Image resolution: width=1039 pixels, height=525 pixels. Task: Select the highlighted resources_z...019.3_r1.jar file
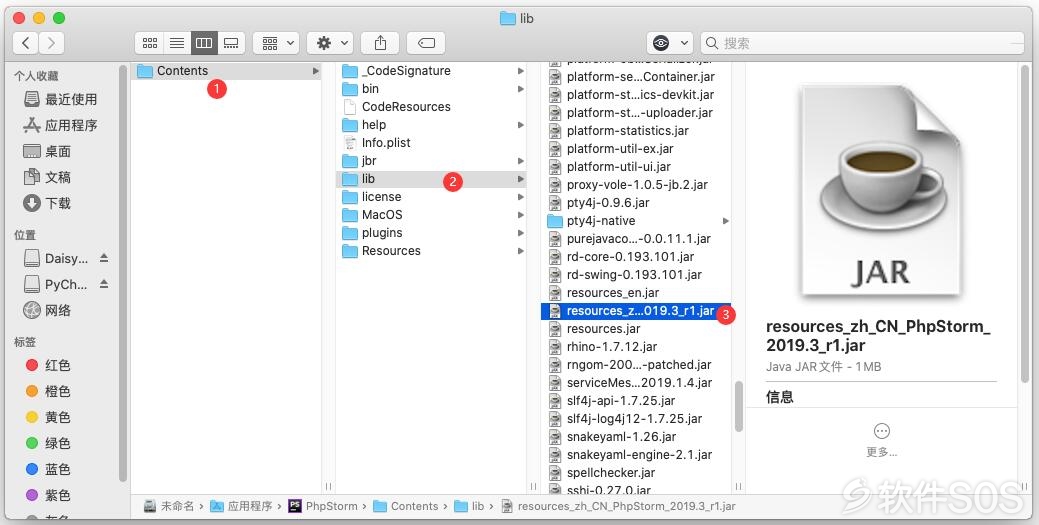click(636, 311)
